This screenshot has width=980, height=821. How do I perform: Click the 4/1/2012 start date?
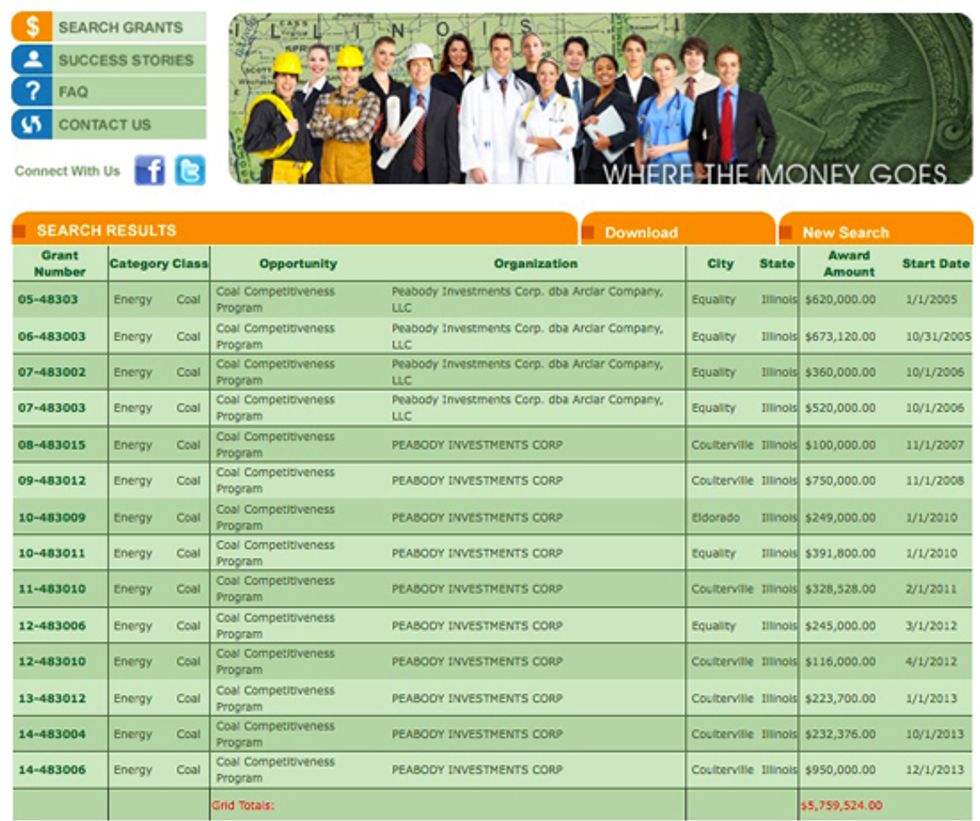[931, 661]
